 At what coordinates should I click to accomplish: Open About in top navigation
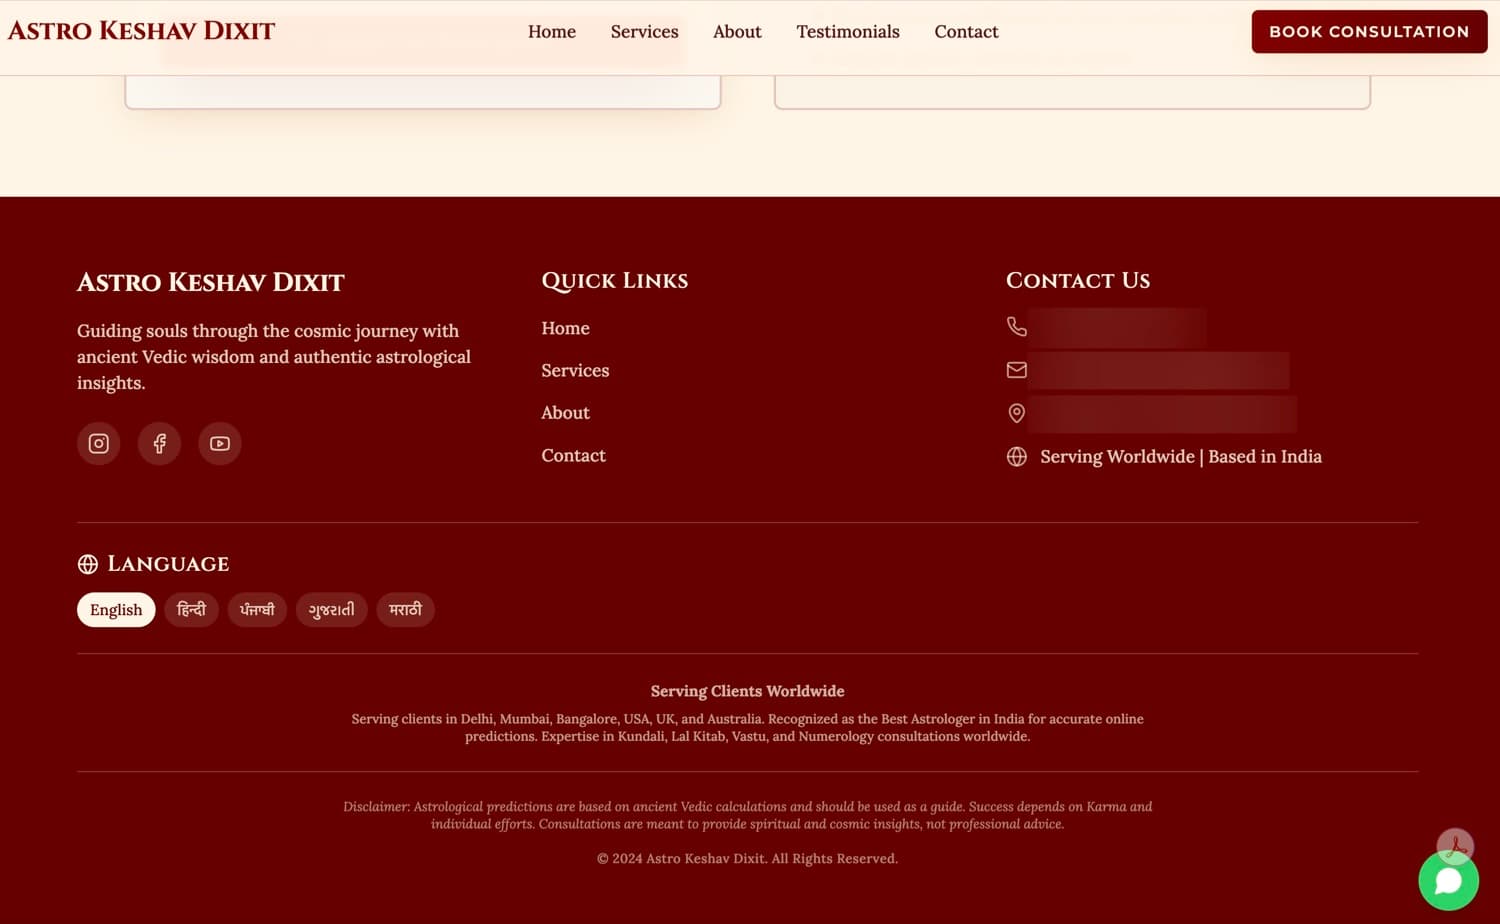(737, 32)
